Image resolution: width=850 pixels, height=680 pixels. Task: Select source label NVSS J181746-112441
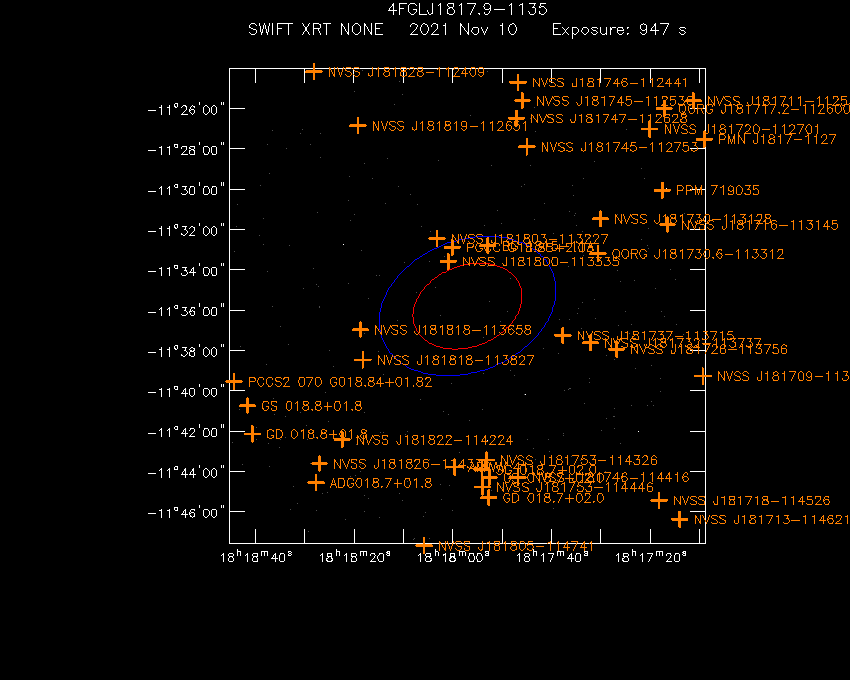609,82
